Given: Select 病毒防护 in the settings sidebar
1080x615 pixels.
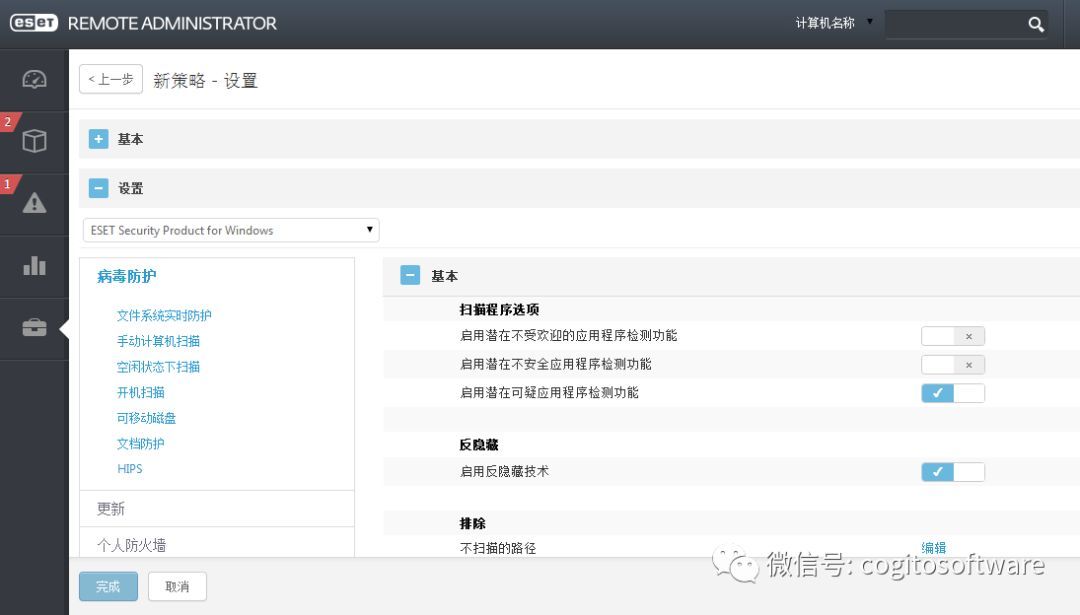Looking at the screenshot, I should [124, 276].
